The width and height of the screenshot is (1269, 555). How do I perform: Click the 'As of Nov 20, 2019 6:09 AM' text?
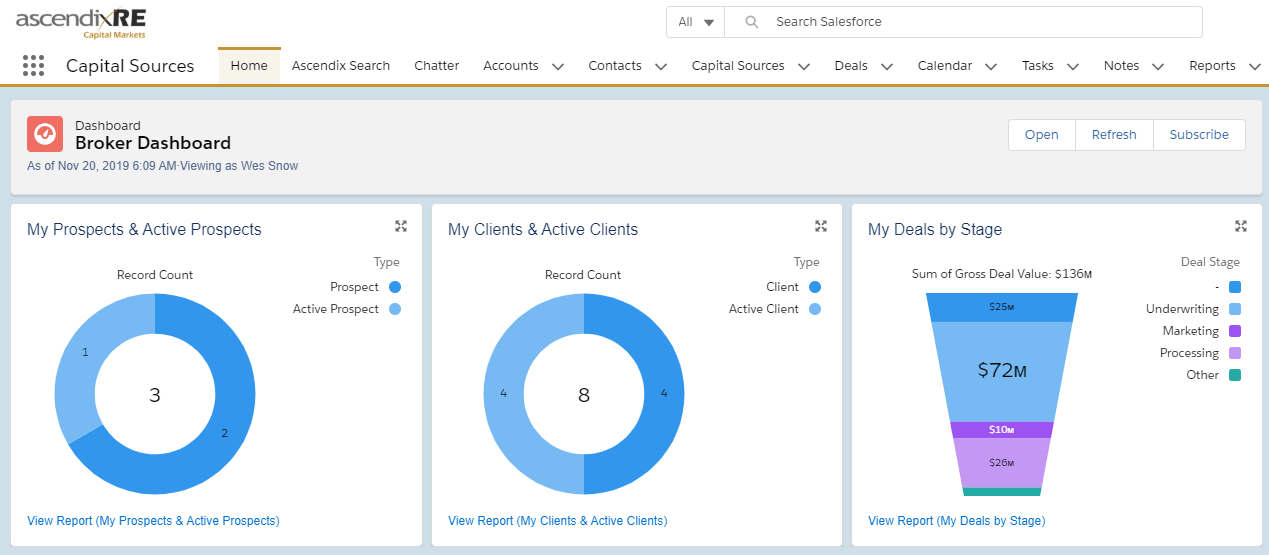pos(101,165)
